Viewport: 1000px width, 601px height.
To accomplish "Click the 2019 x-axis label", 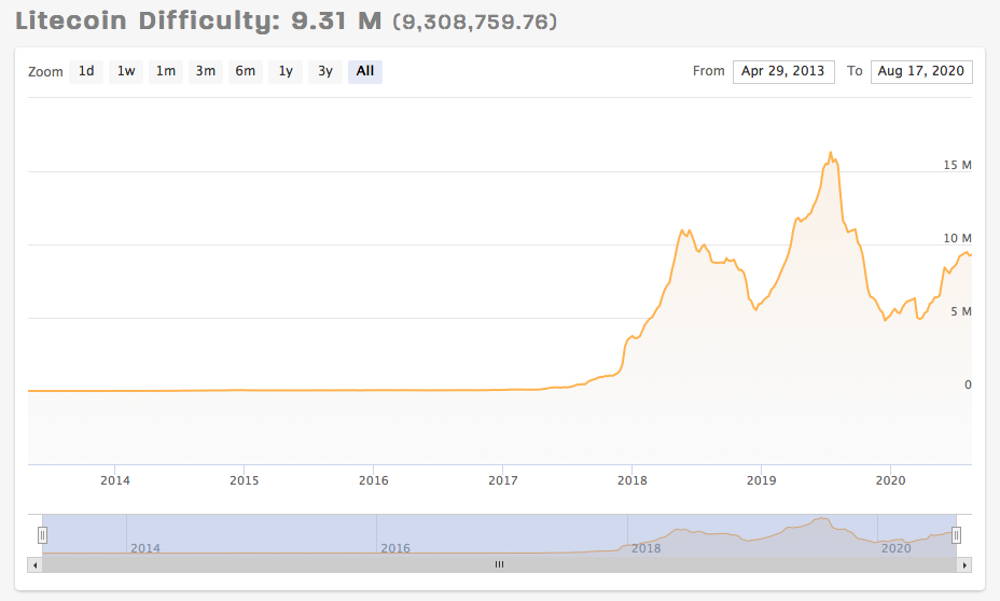I will click(x=761, y=480).
